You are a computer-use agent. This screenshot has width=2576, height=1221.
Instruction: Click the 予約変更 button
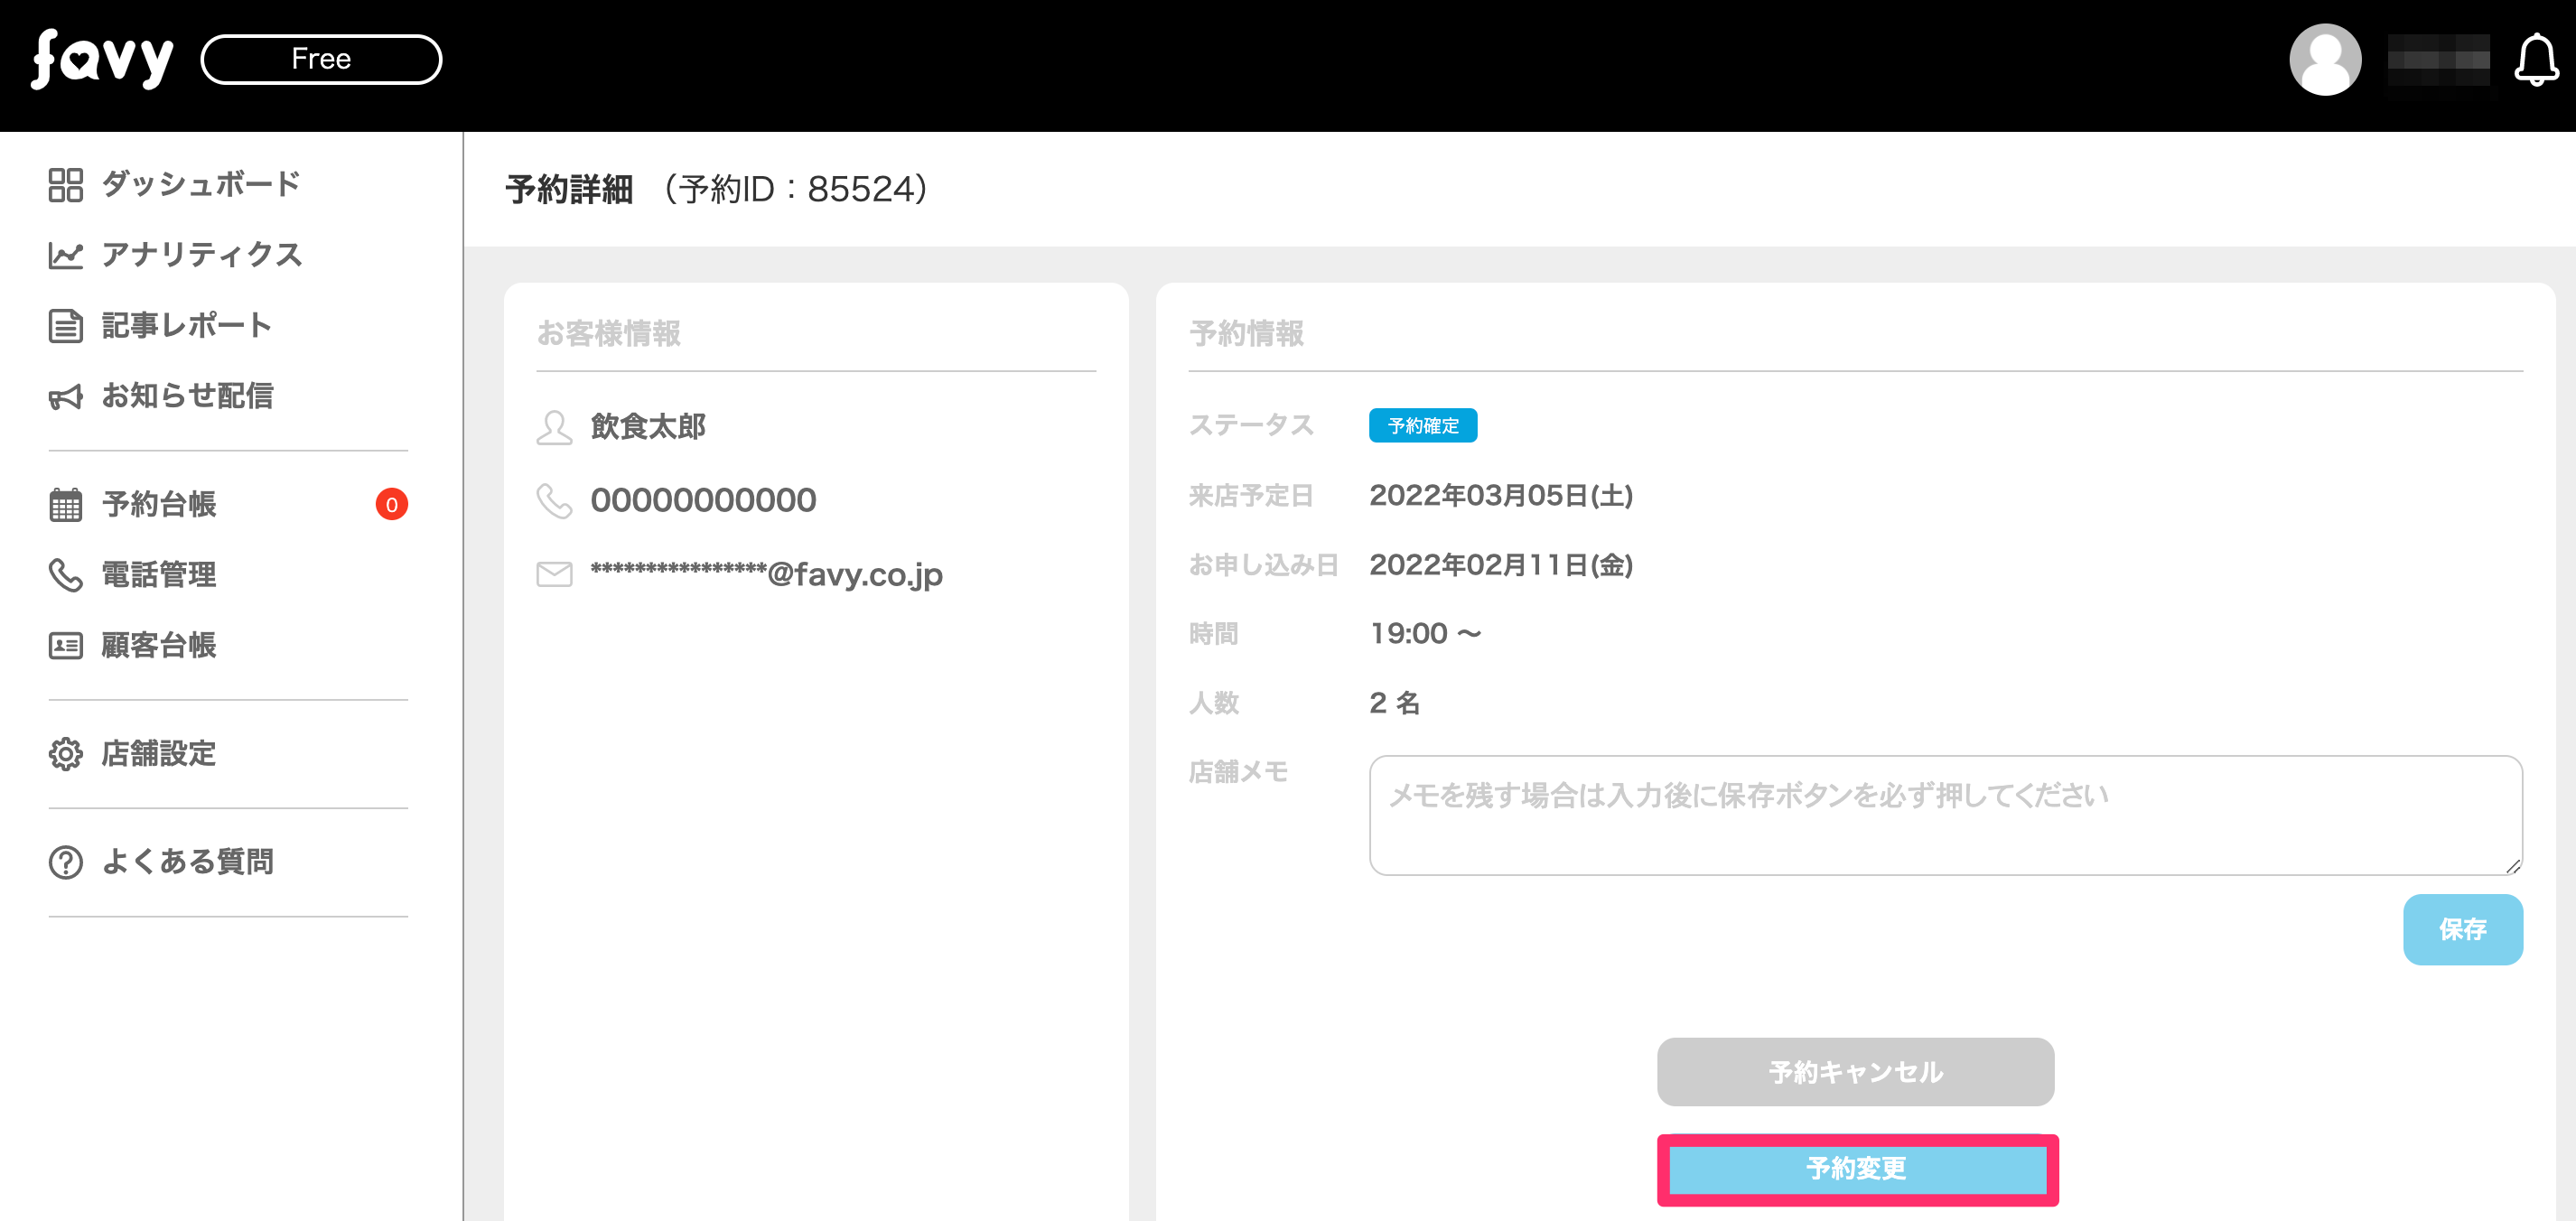click(x=1857, y=1169)
